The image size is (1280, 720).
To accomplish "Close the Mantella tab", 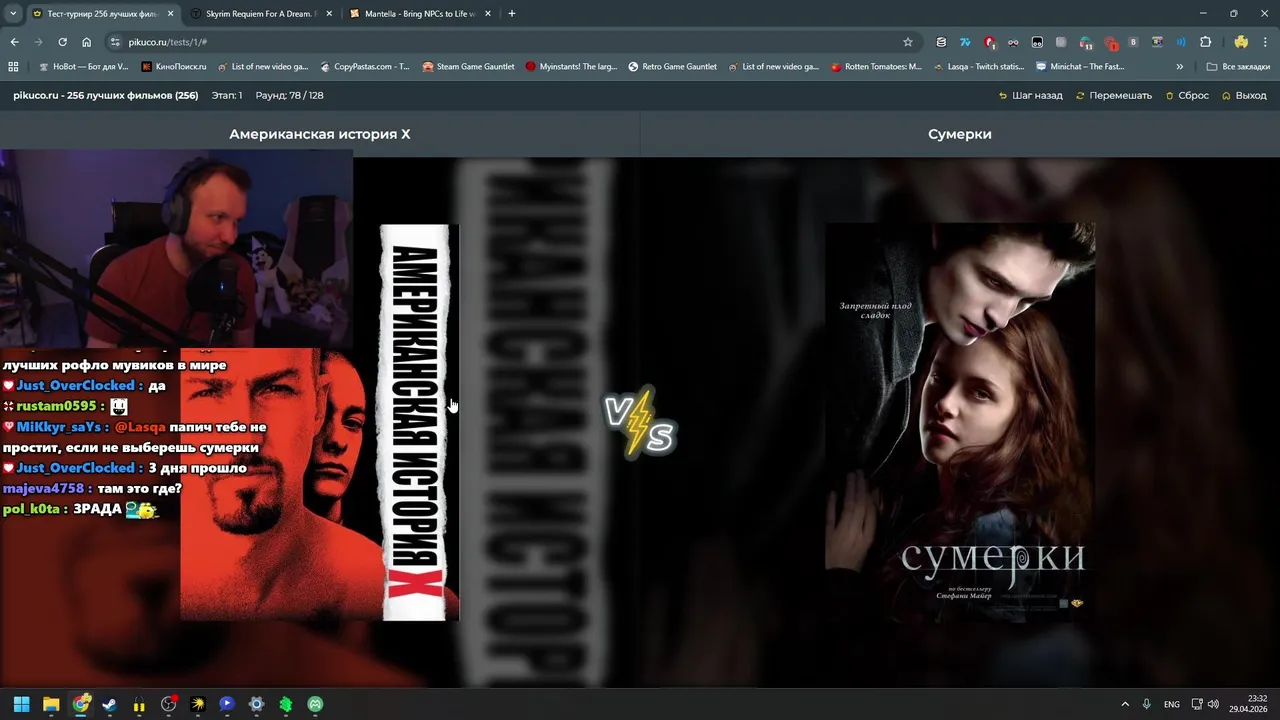I will pos(488,14).
